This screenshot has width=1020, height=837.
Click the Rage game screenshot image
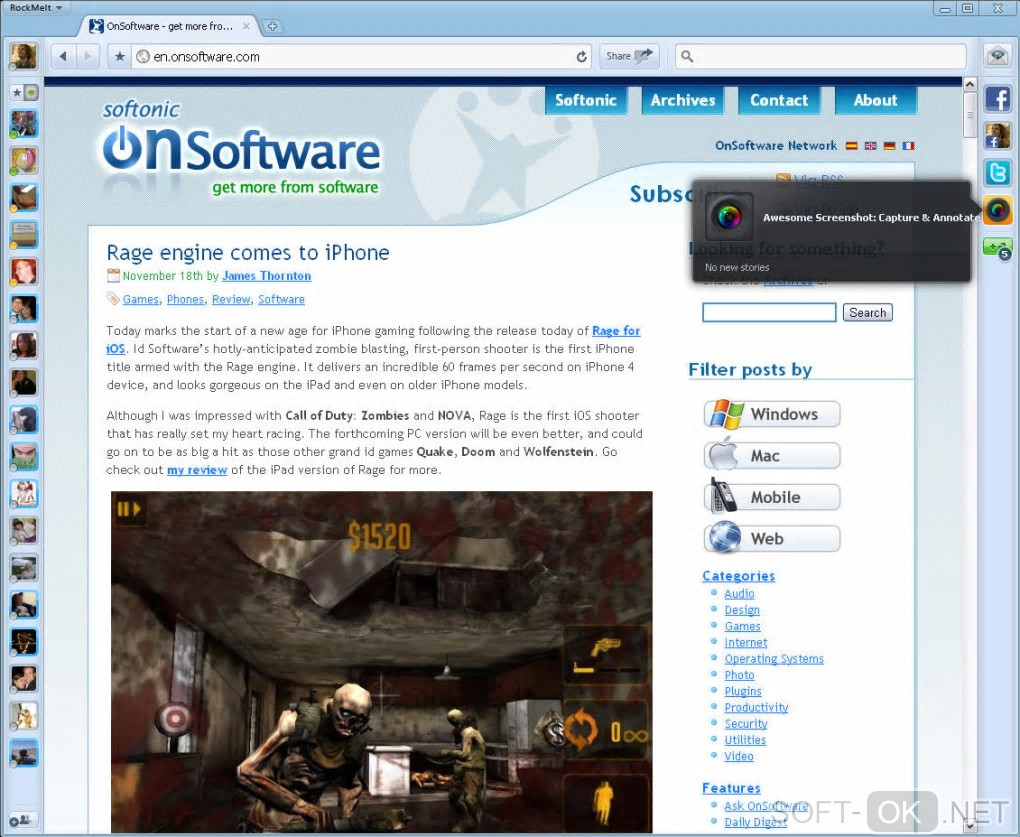click(381, 661)
